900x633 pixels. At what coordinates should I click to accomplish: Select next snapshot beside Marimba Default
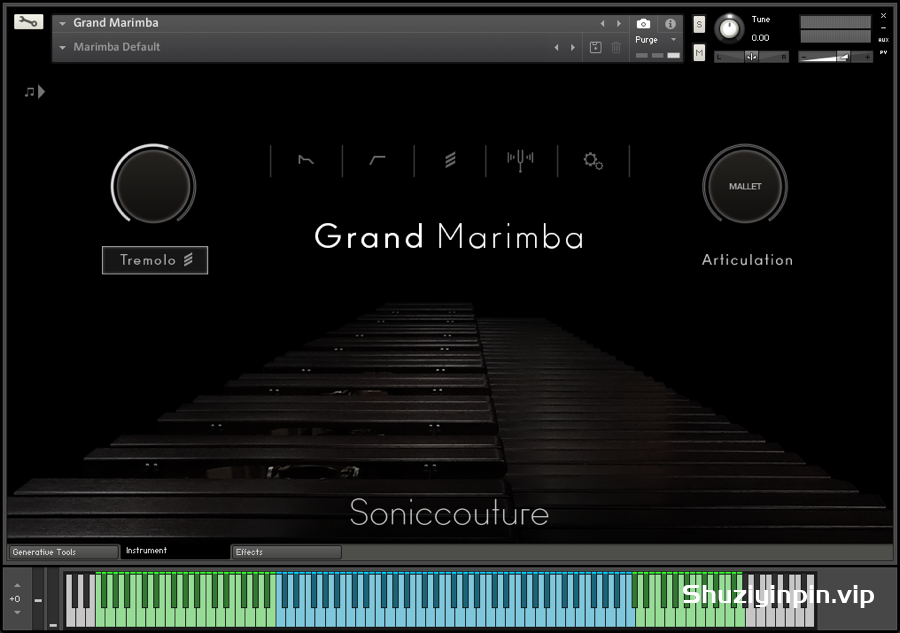(573, 48)
